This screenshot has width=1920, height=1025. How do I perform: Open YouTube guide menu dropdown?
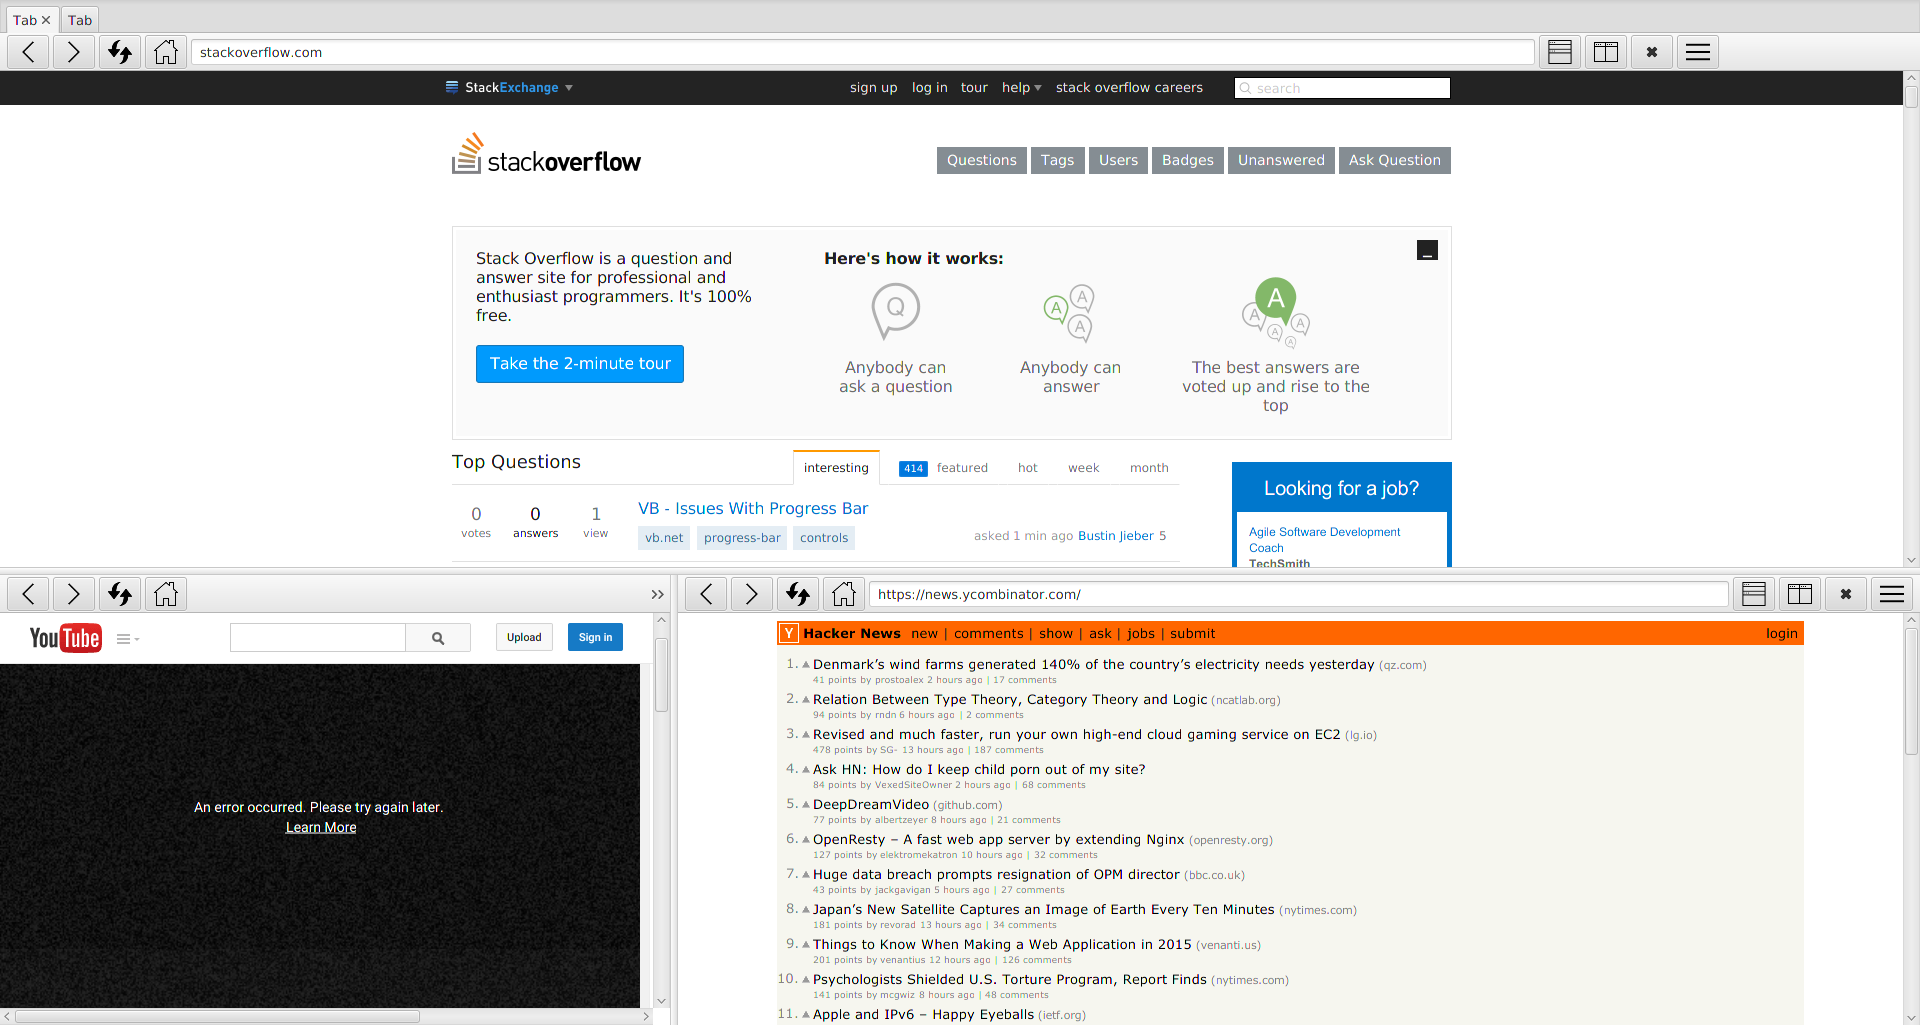tap(128, 639)
